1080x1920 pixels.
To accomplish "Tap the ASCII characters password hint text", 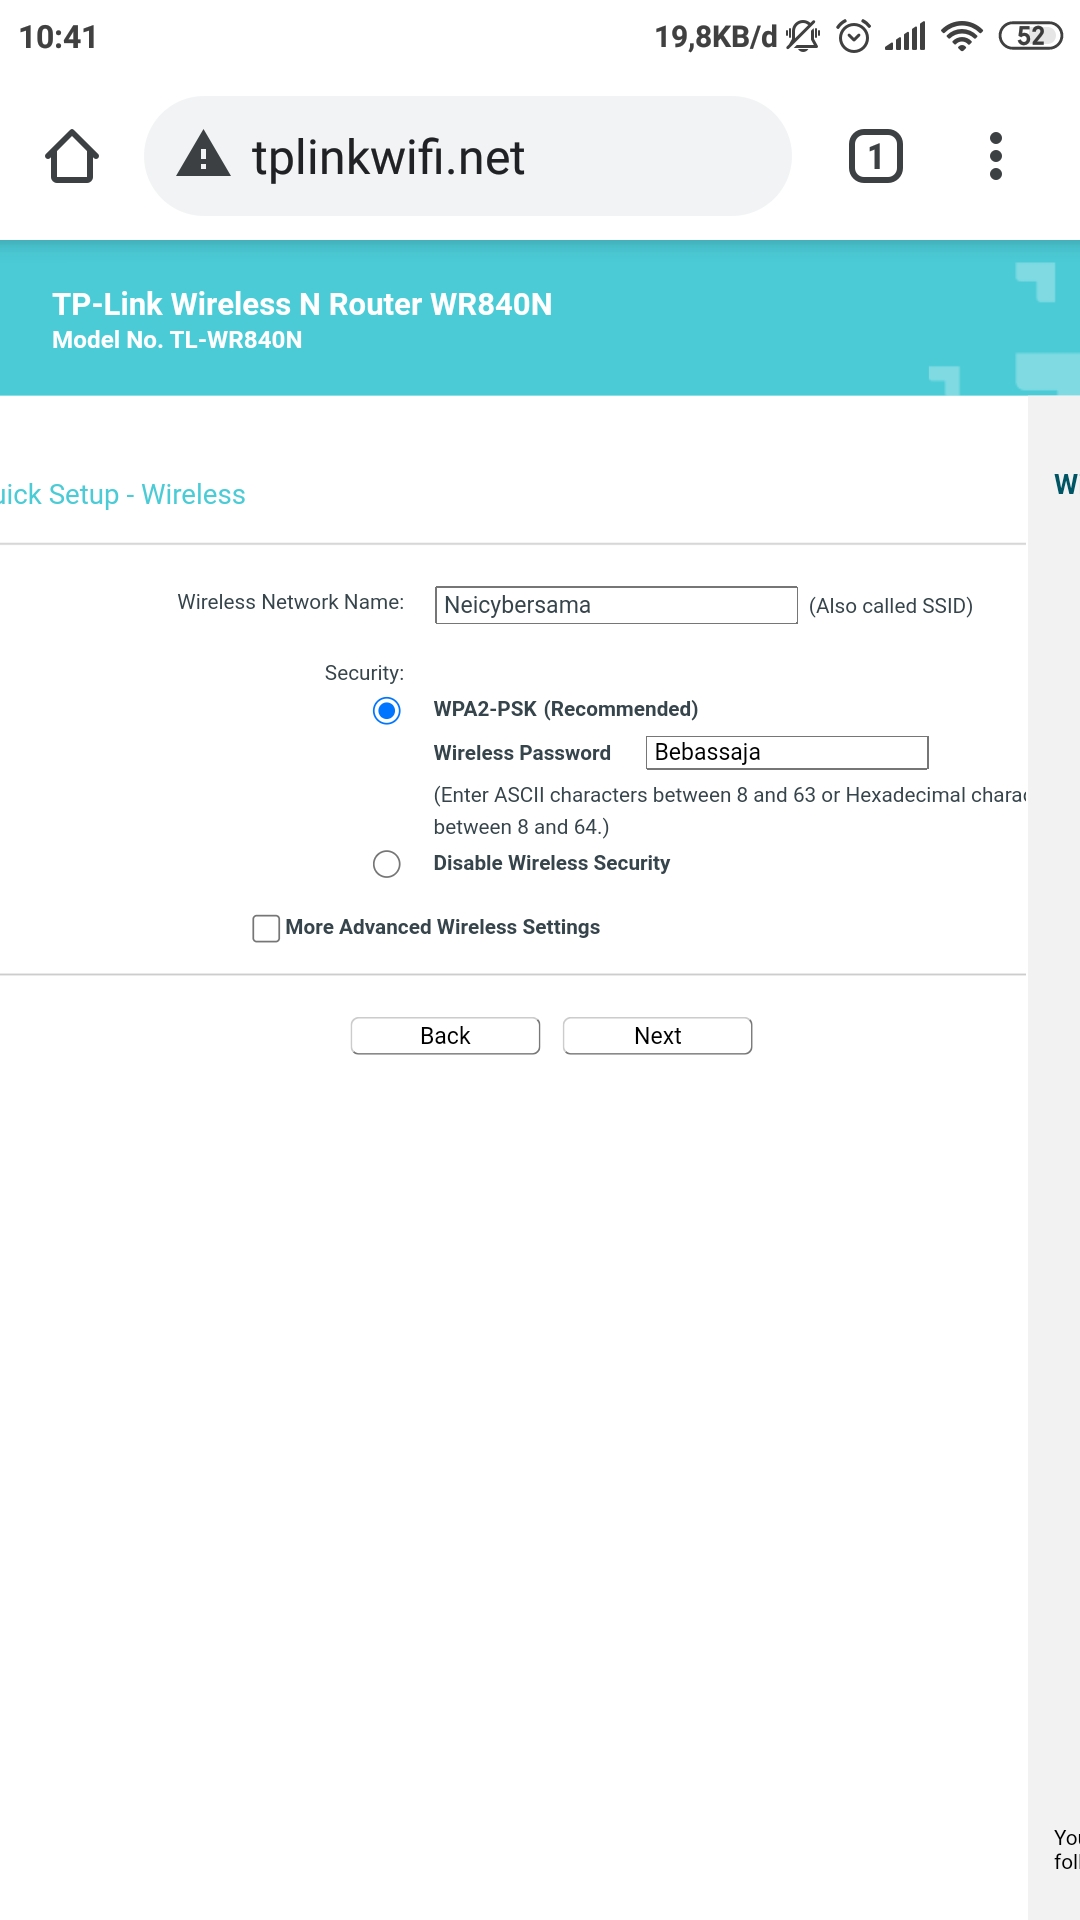I will tap(730, 811).
